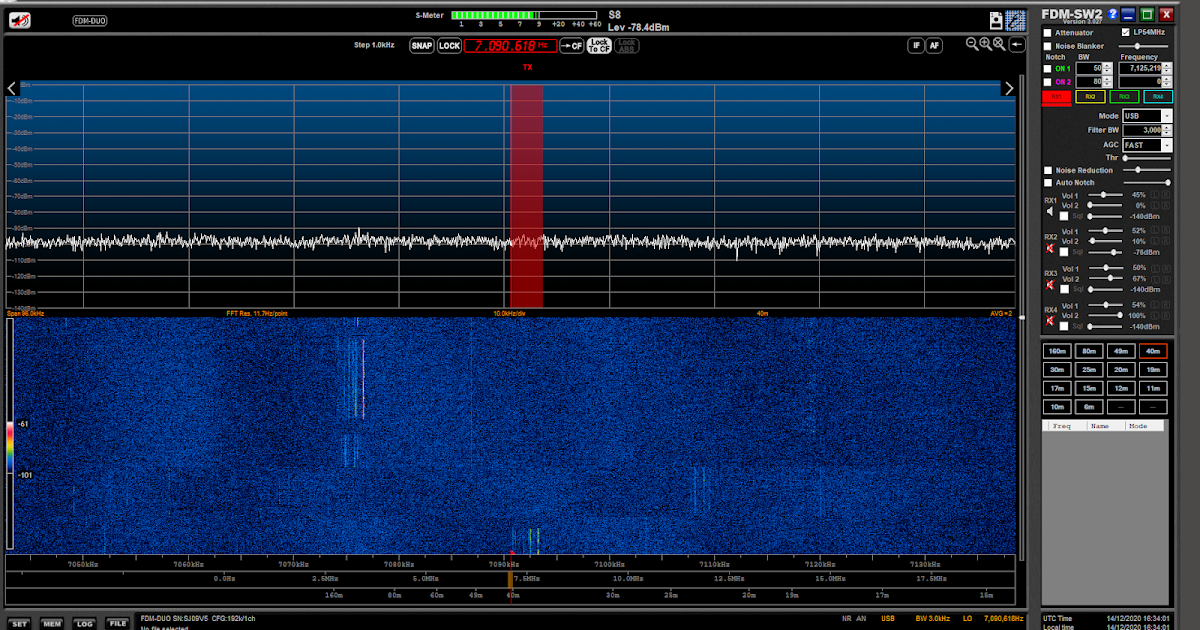Switch to the RX2 receiver tab
Viewport: 1200px width, 630px height.
tap(1090, 96)
